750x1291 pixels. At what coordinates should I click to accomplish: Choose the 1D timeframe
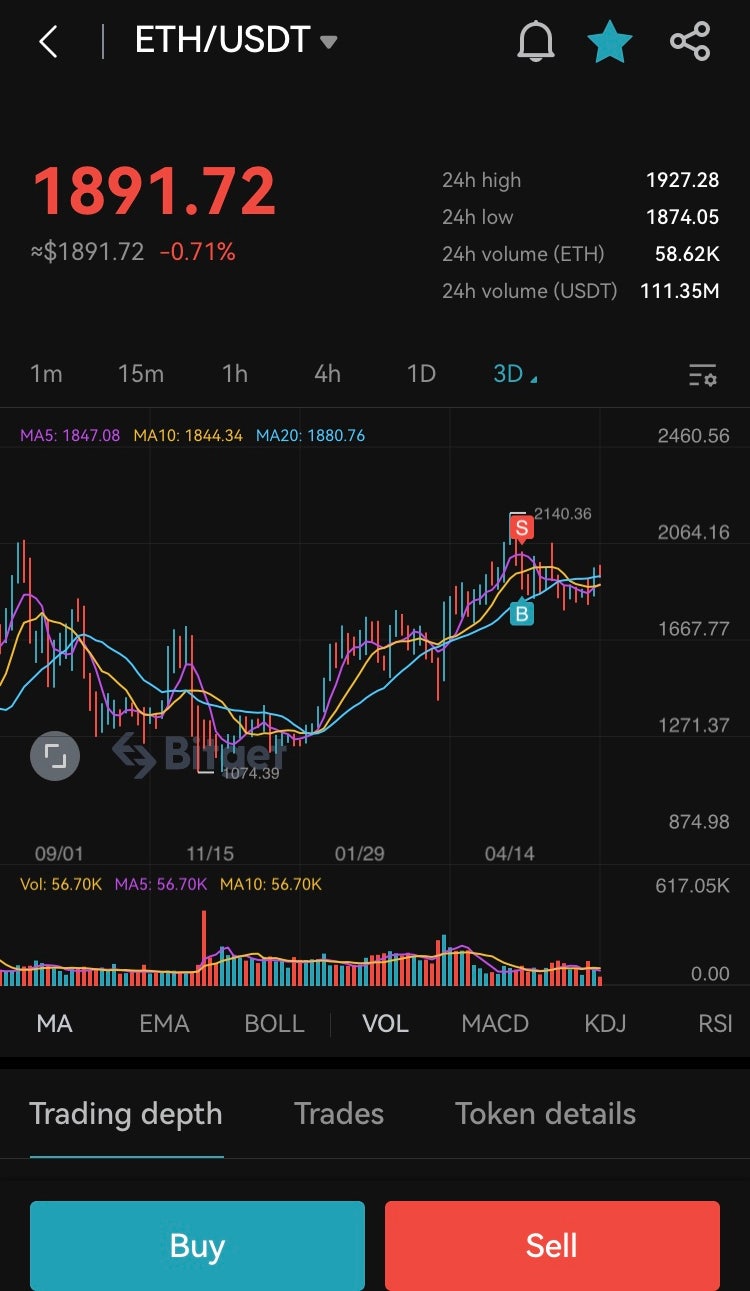pyautogui.click(x=421, y=374)
